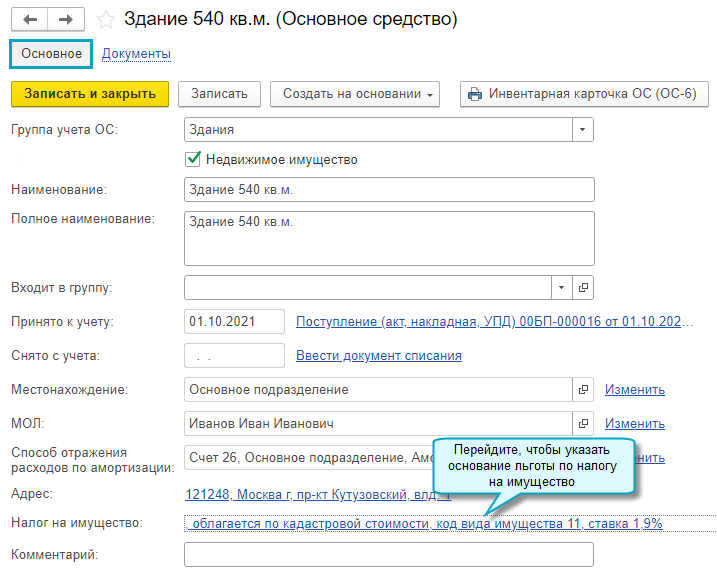Open МОЛ person card with open icon

pyautogui.click(x=584, y=424)
